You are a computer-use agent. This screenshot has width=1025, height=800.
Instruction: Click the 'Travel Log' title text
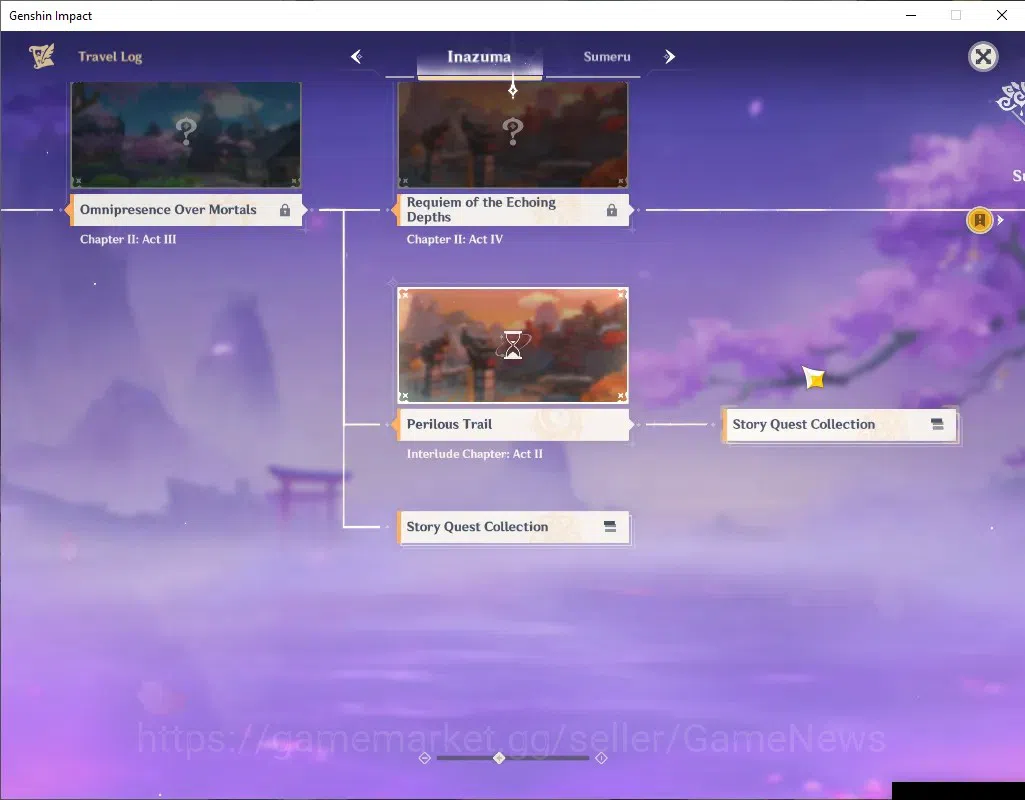110,57
